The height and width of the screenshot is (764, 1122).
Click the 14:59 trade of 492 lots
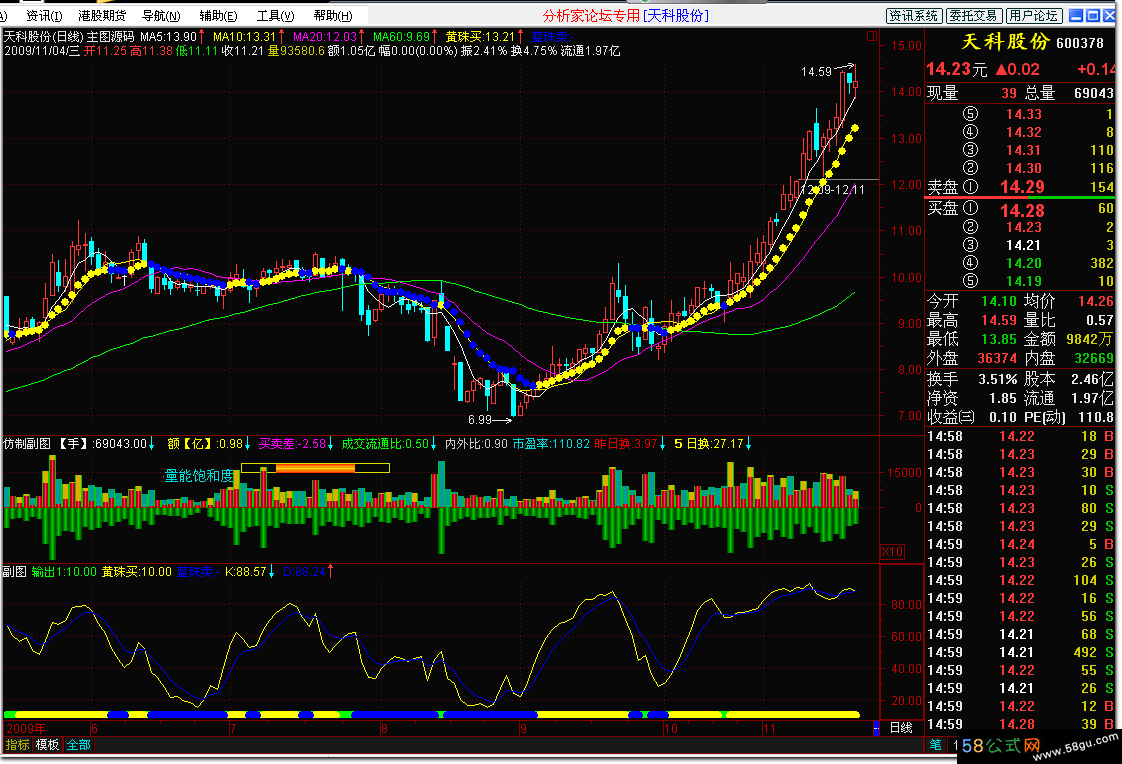point(1021,652)
